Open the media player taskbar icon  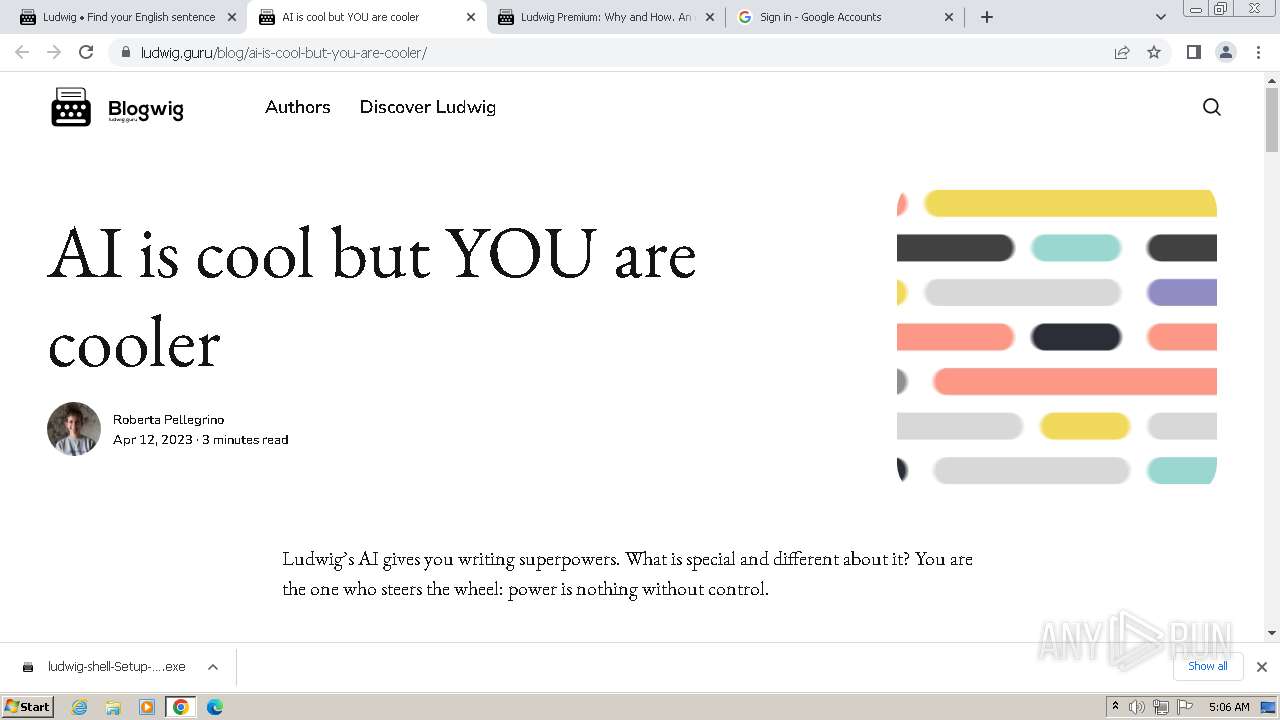[147, 707]
